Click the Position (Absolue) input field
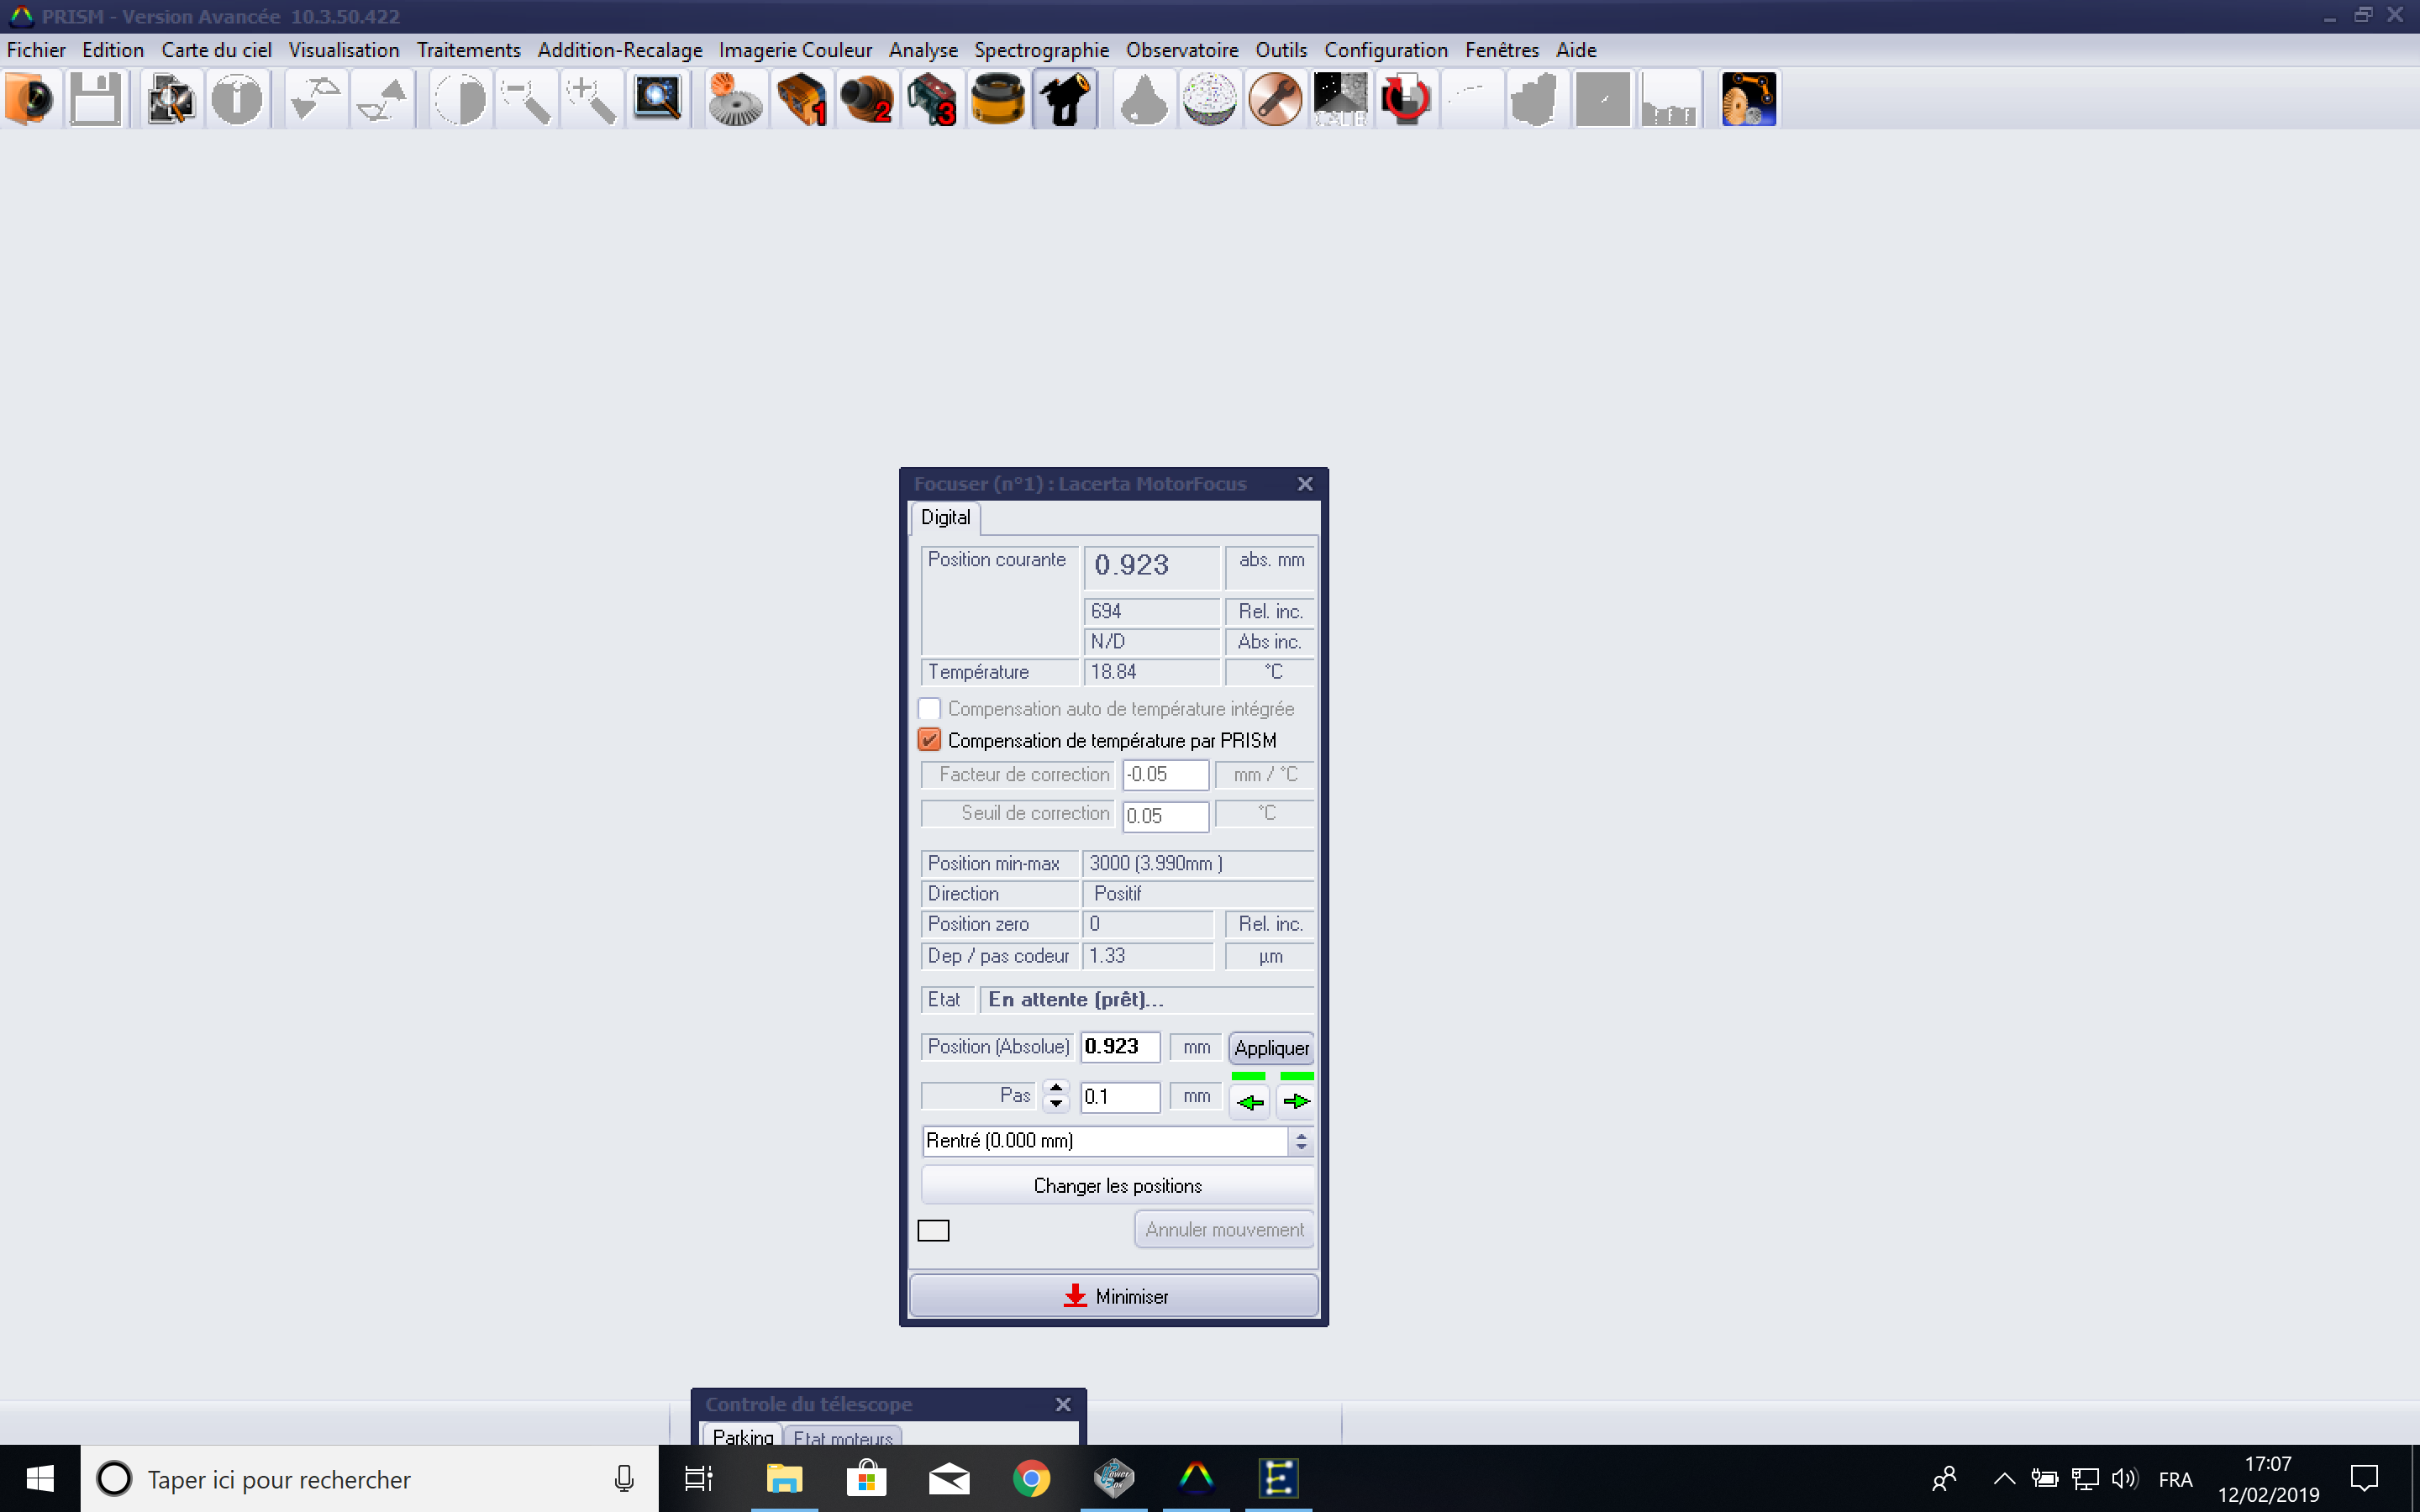The width and height of the screenshot is (2420, 1512). click(1119, 1047)
